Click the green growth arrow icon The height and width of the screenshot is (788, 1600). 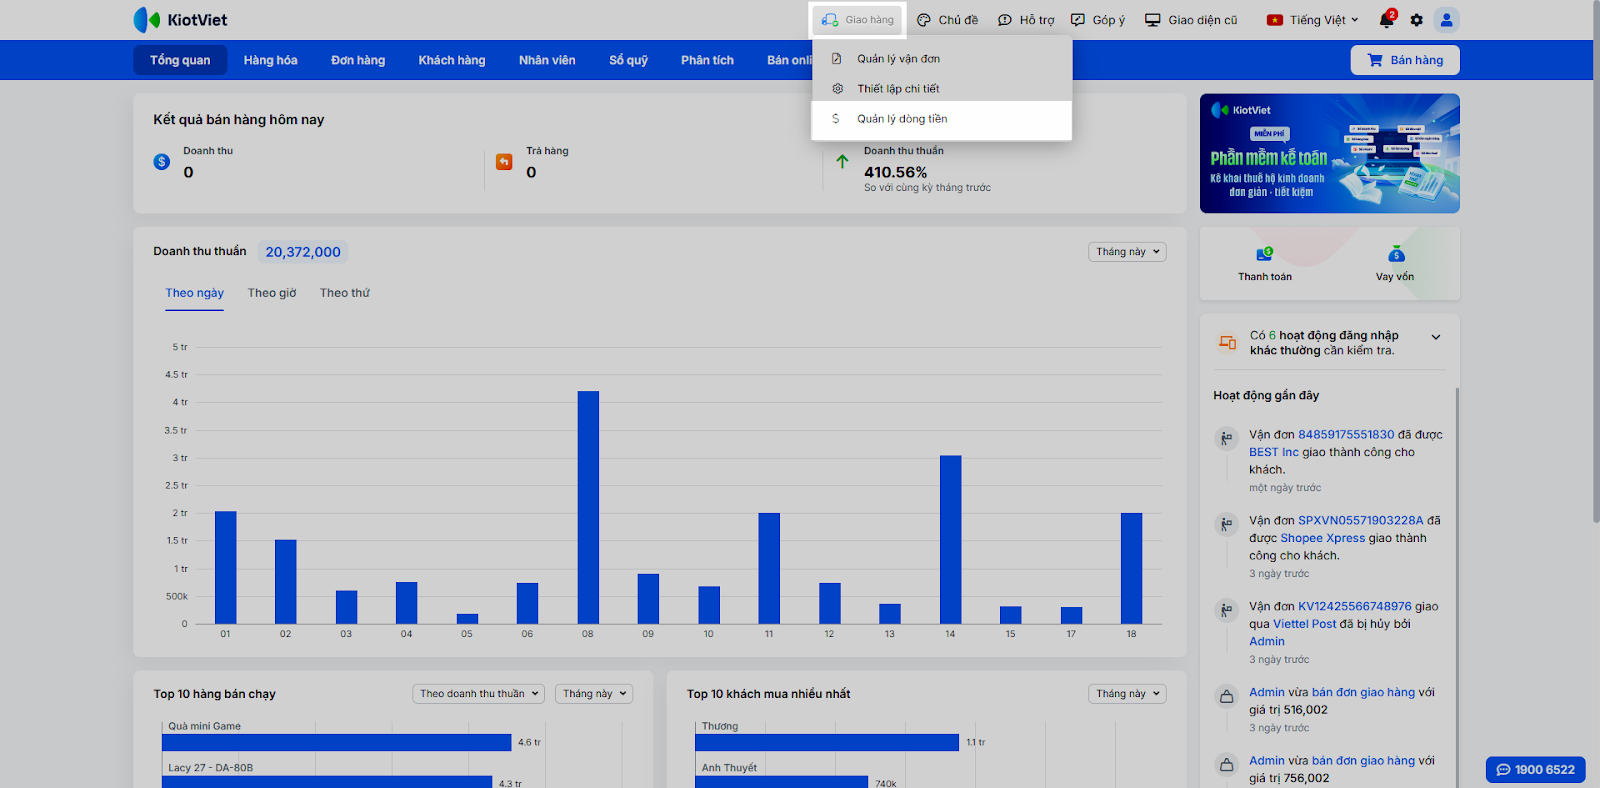pos(842,162)
